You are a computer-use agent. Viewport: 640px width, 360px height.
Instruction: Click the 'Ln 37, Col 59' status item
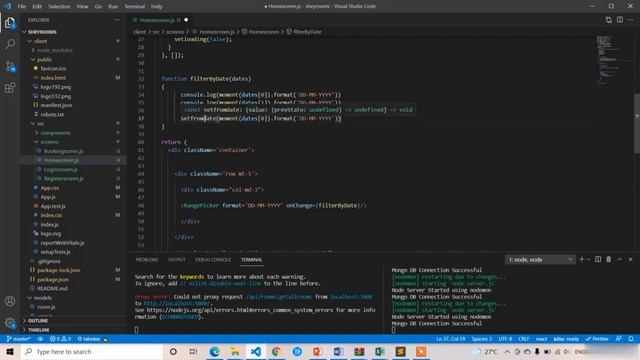pos(450,339)
